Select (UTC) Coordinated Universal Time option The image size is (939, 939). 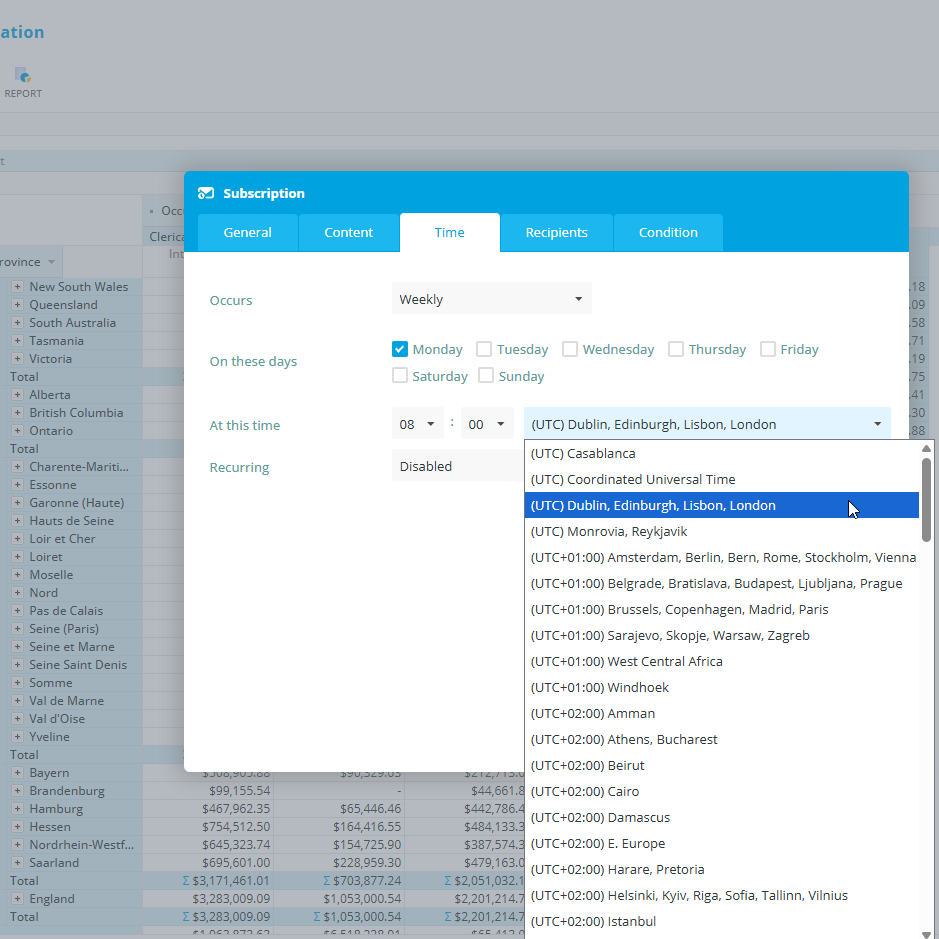coord(633,479)
